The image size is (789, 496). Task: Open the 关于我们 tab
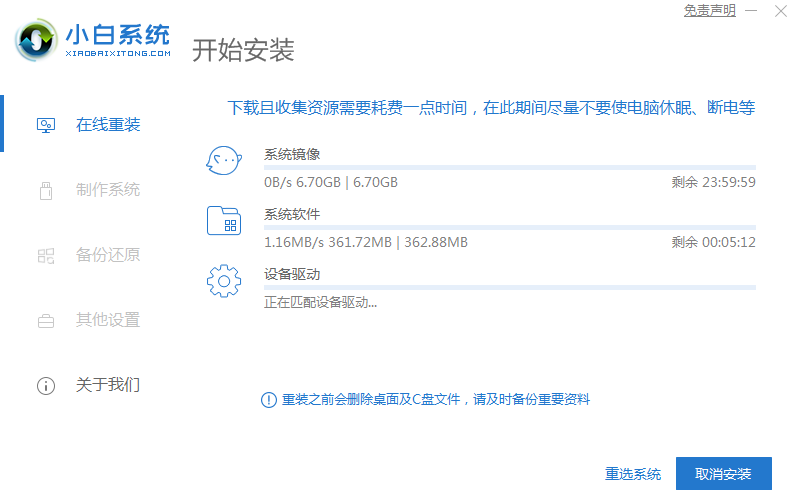pyautogui.click(x=108, y=385)
